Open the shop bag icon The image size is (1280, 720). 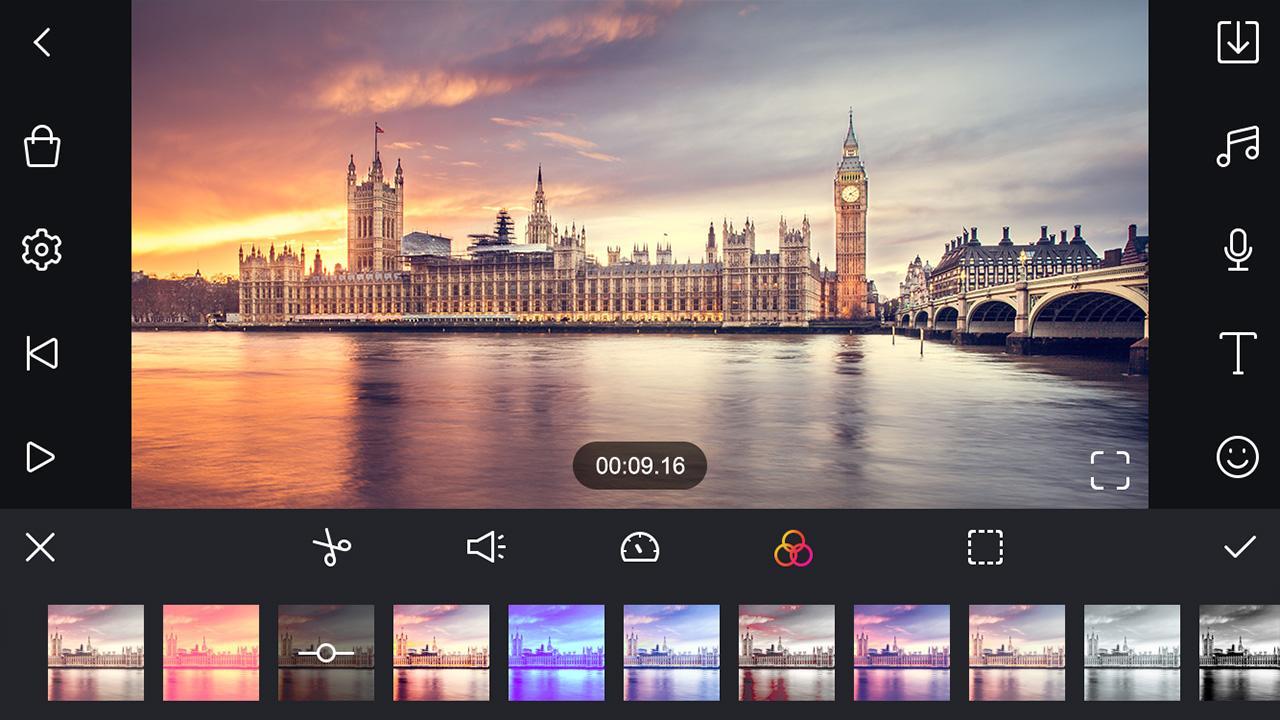click(x=42, y=146)
